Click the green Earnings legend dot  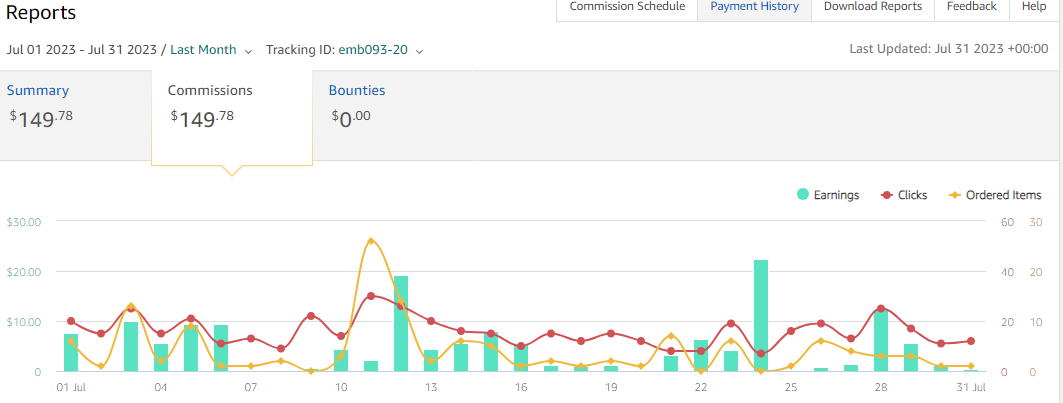(803, 195)
